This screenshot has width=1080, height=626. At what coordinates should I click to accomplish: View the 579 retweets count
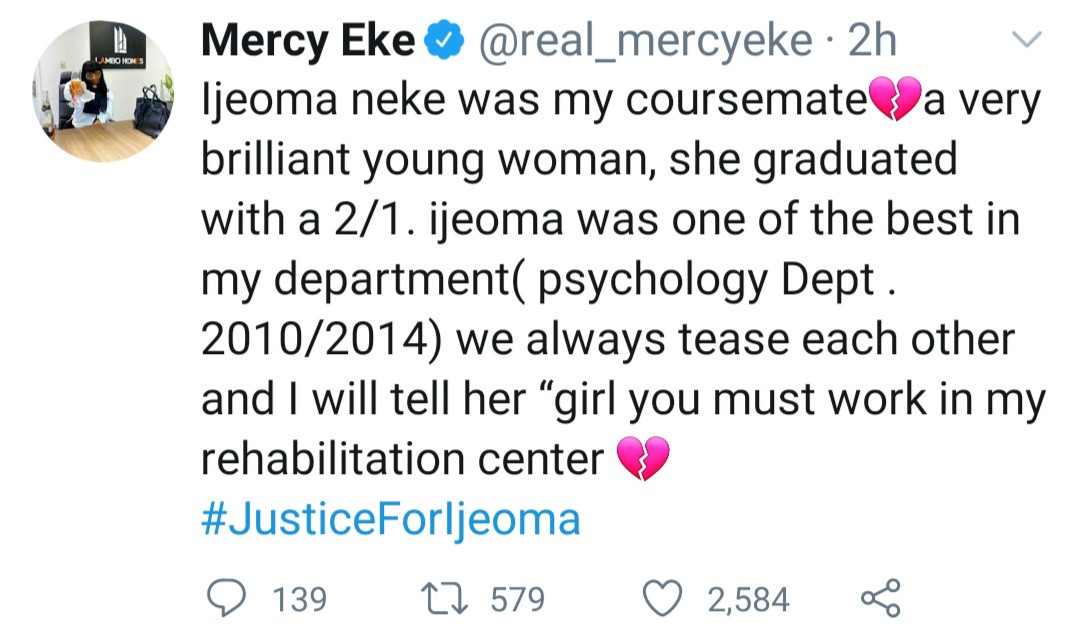tap(518, 599)
